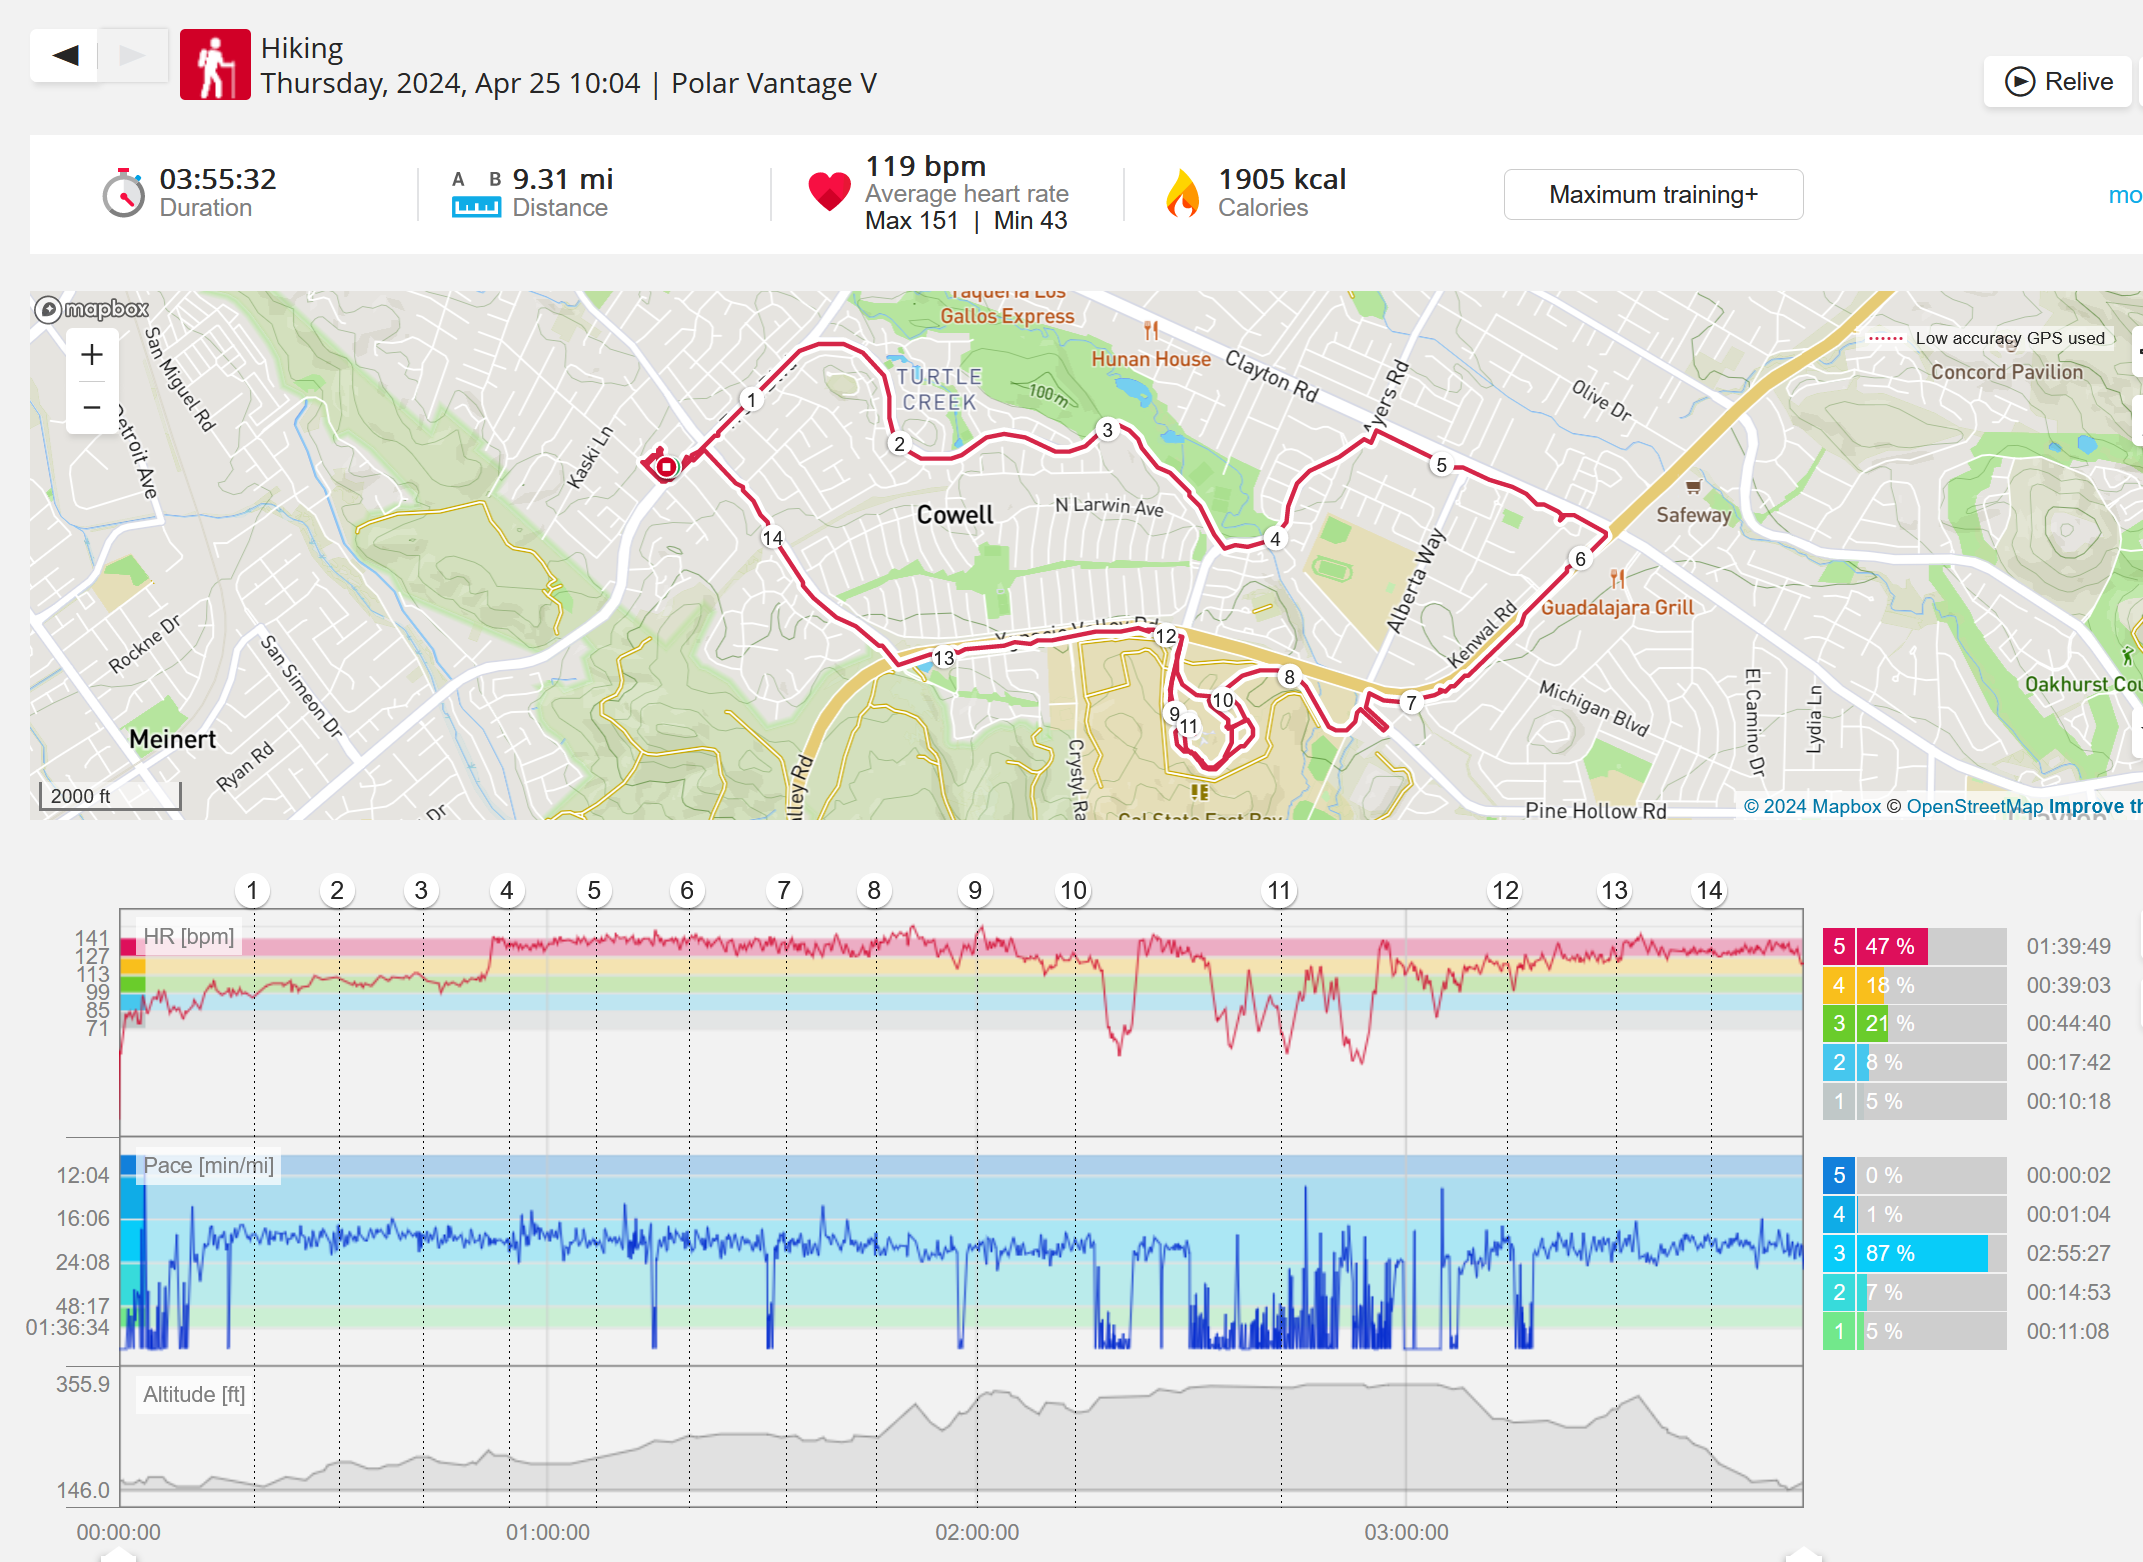Go to the previous training session arrow
The height and width of the screenshot is (1562, 2143).
coord(65,55)
